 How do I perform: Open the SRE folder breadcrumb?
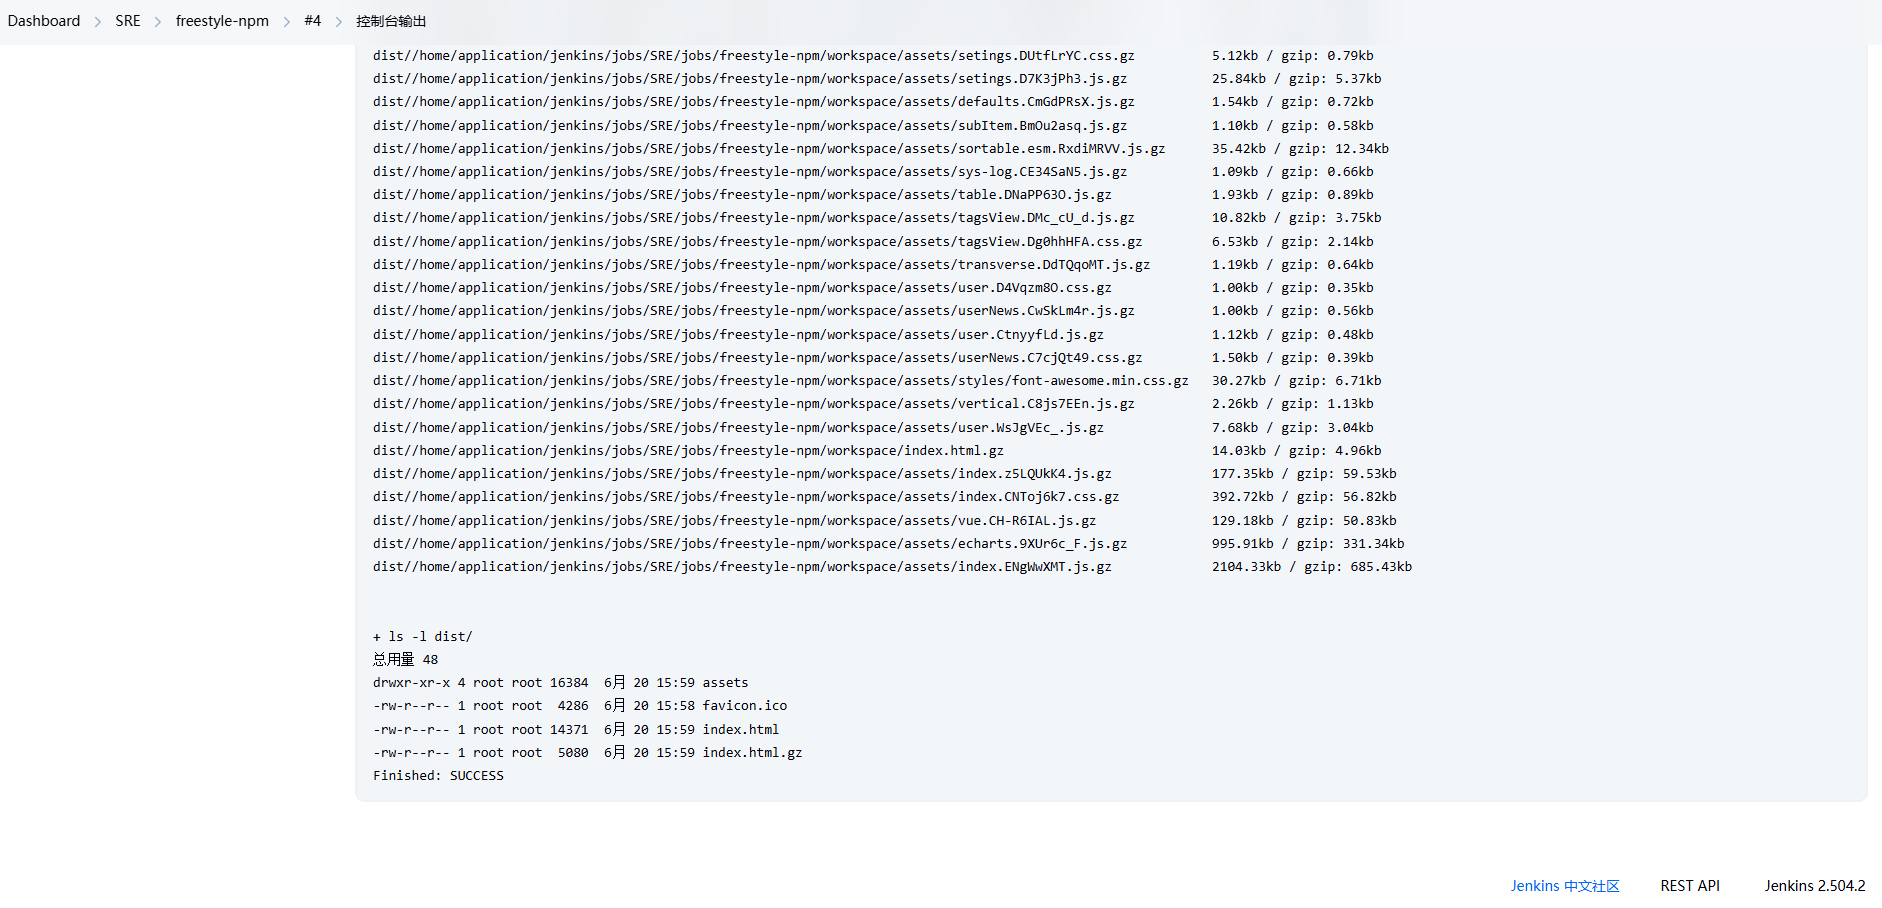pyautogui.click(x=127, y=21)
